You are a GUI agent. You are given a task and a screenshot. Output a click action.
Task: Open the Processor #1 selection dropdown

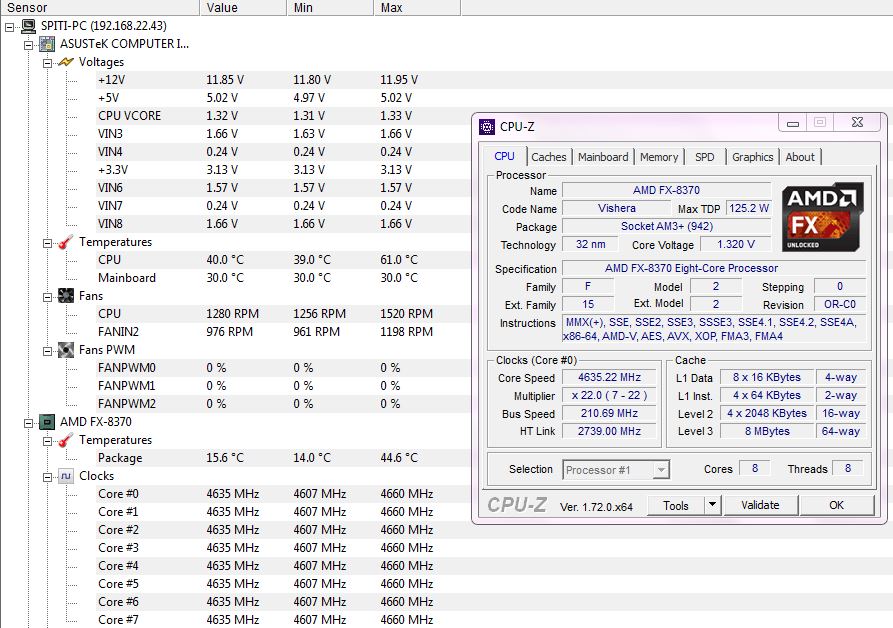coord(661,470)
